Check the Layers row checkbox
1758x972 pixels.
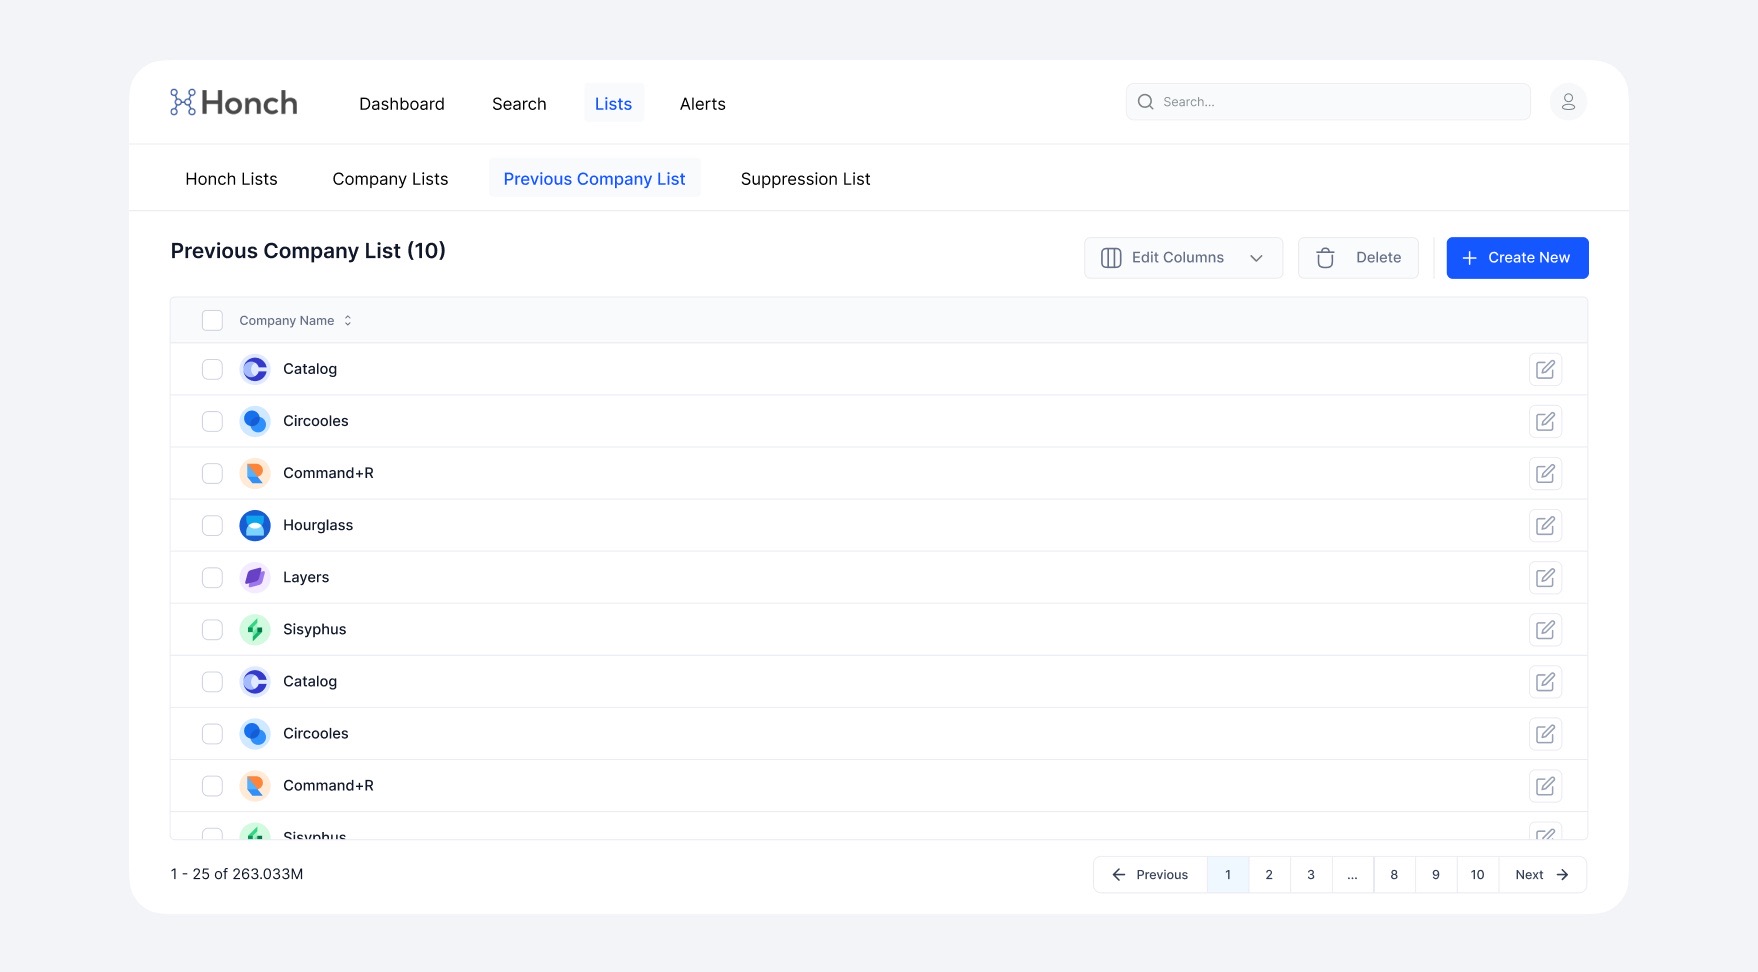coord(212,577)
